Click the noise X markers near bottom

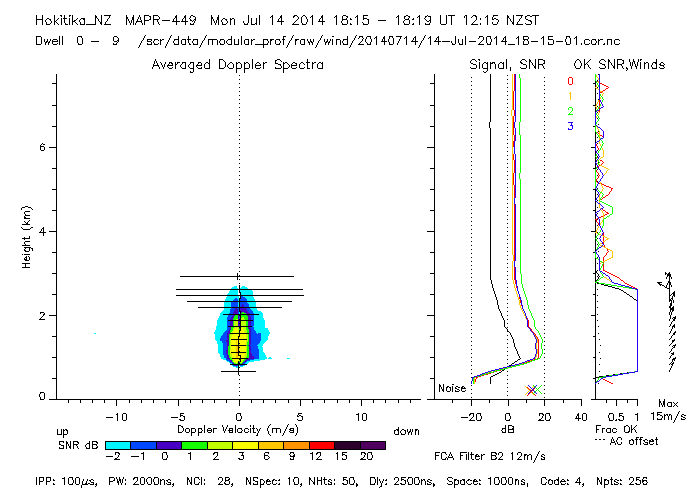tap(533, 390)
